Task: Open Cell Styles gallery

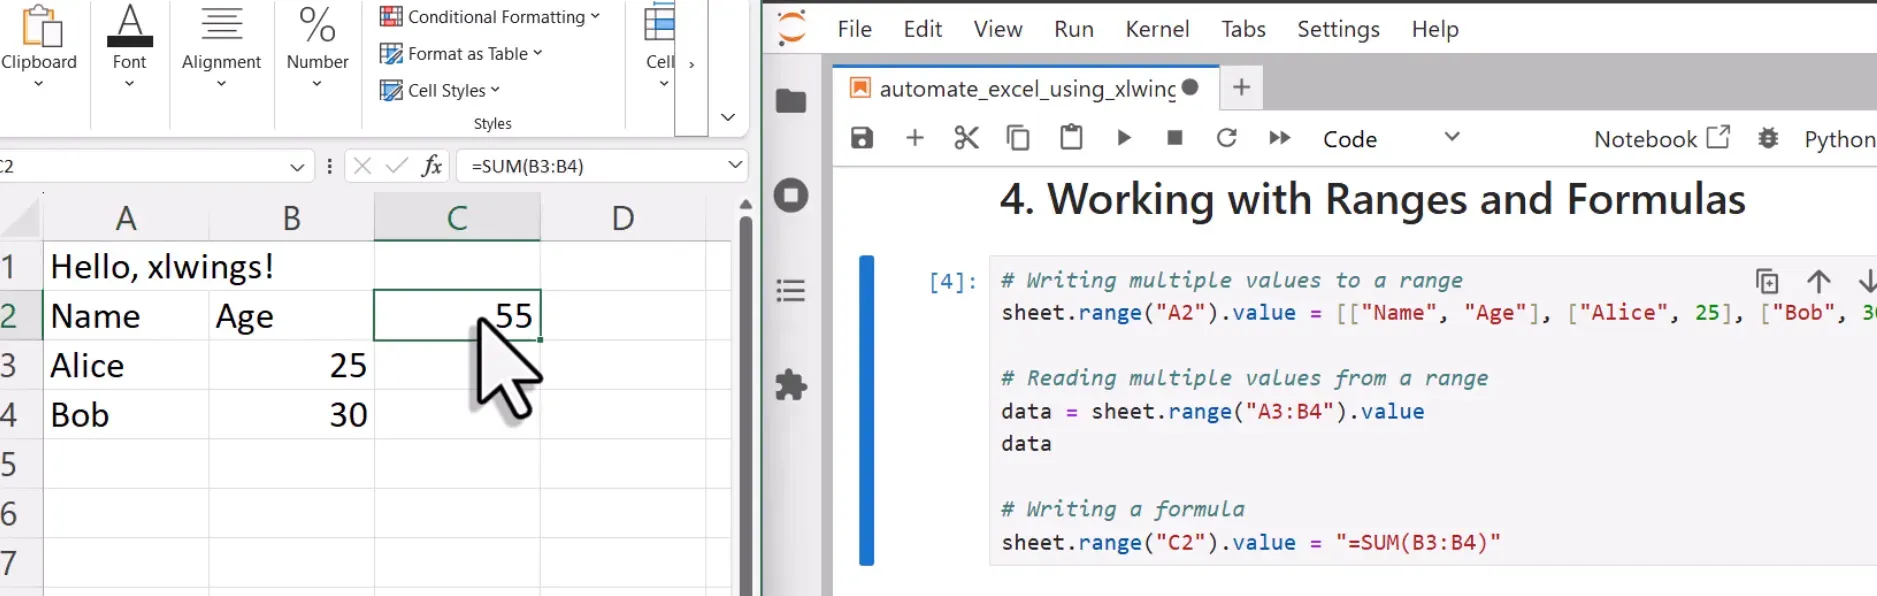Action: [440, 90]
